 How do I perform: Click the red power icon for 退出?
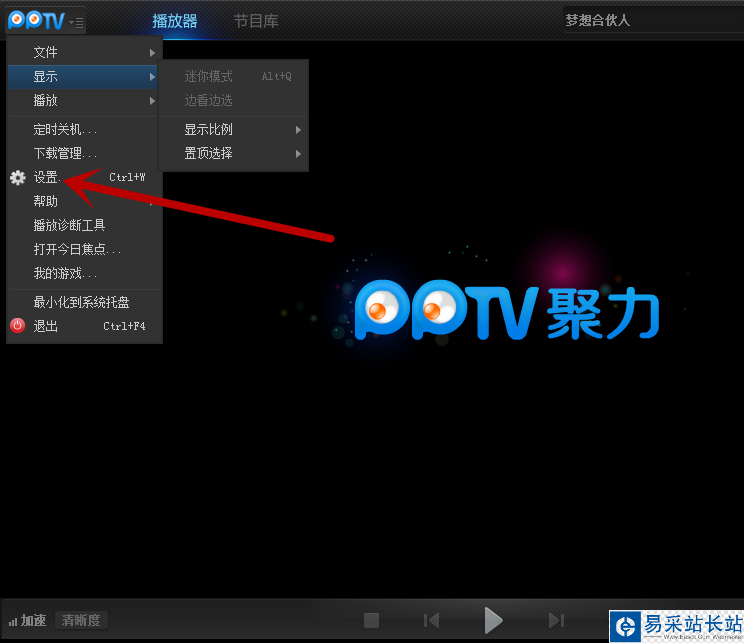18,326
